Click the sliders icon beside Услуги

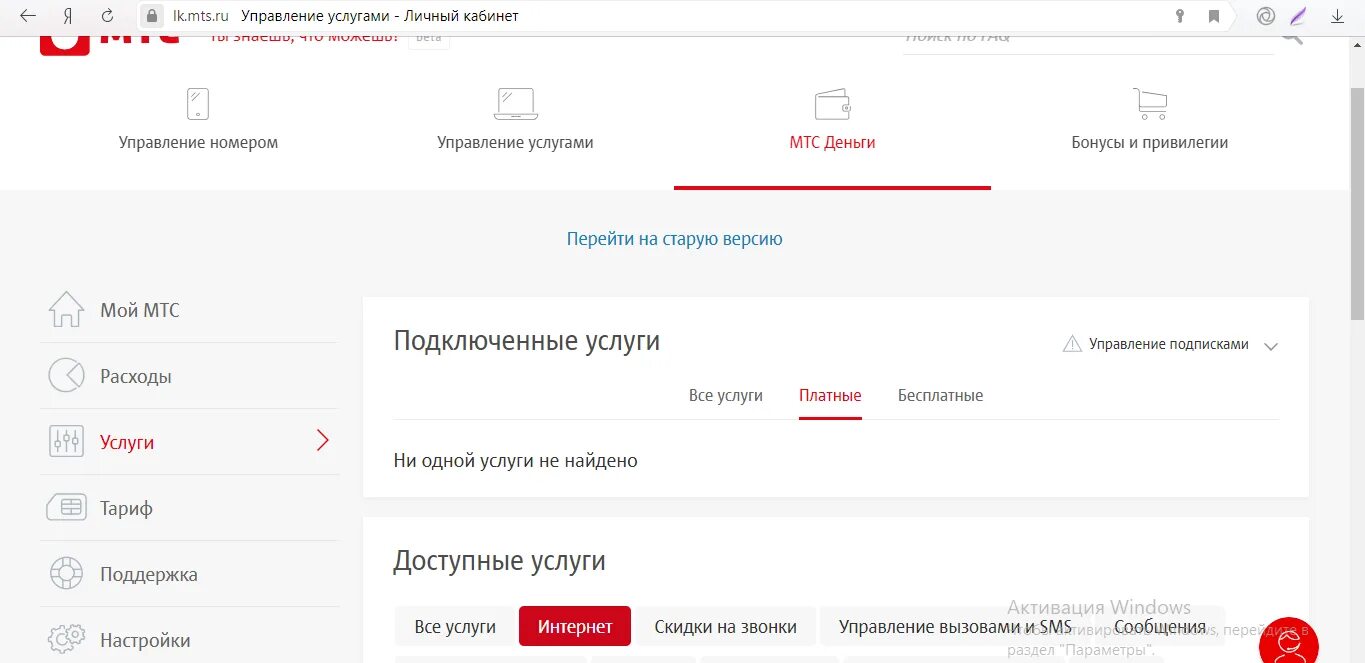(x=66, y=442)
